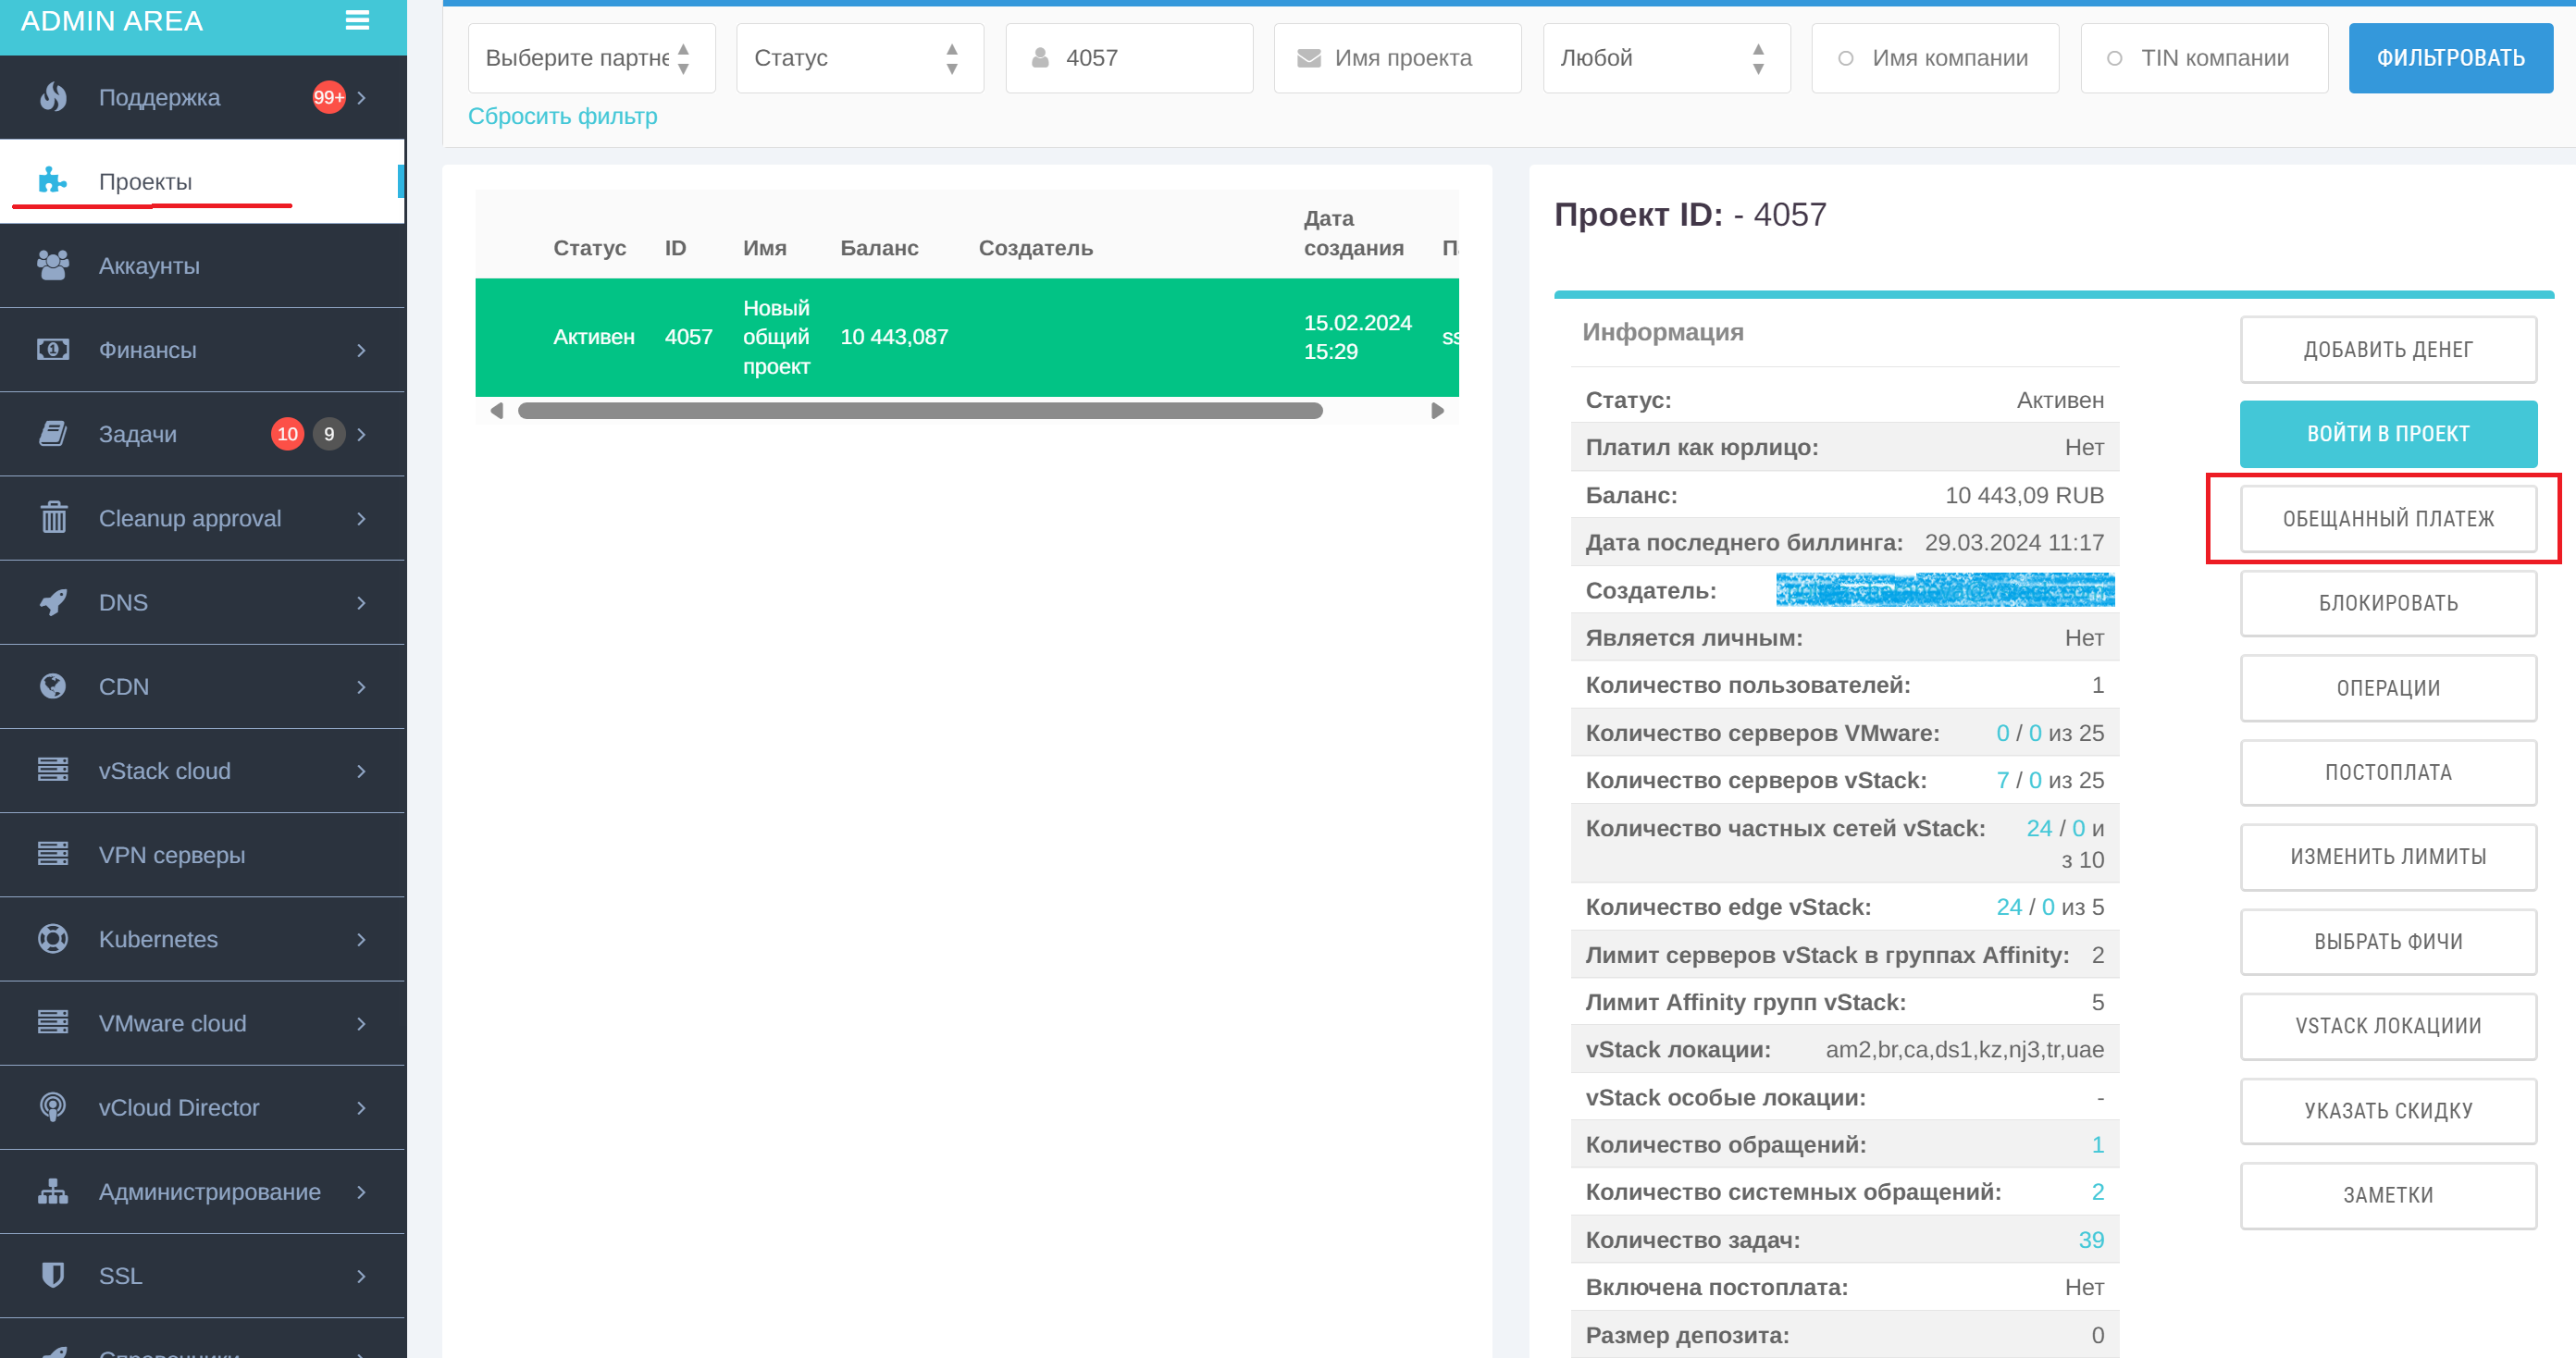
Task: Click the Cleanup approval trash icon
Action: (x=53, y=518)
